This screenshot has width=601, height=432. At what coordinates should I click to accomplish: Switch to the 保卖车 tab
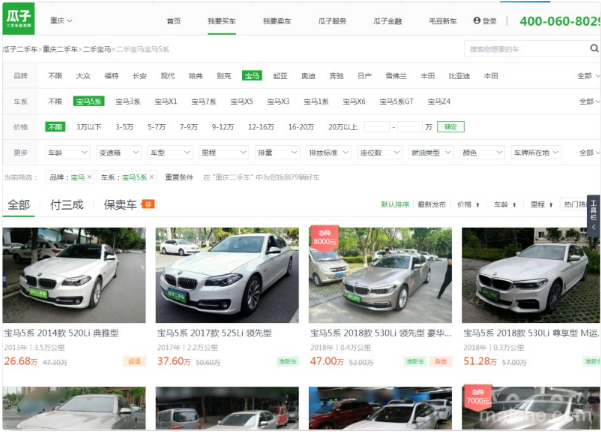[120, 205]
